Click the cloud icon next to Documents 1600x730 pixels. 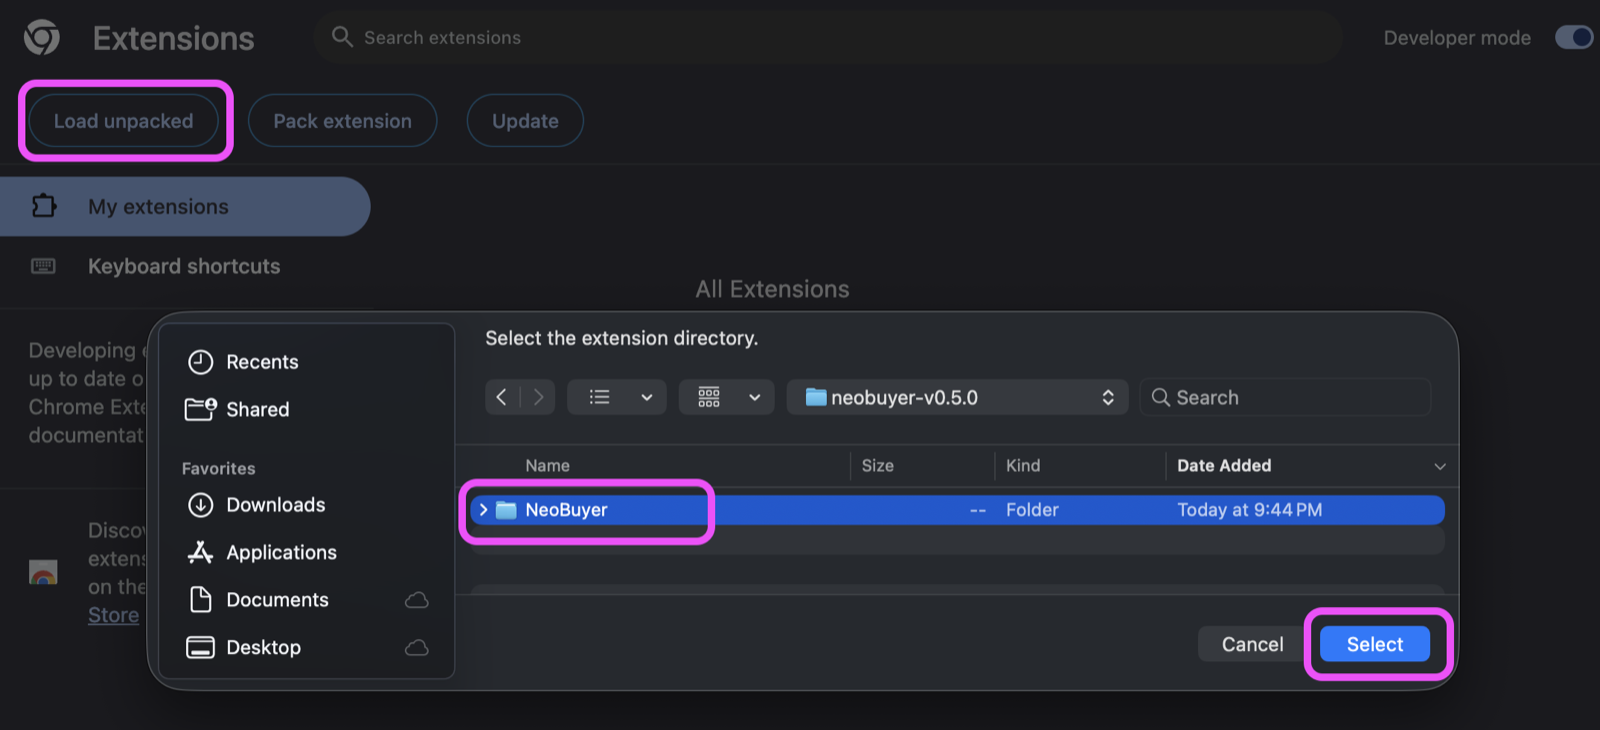(417, 600)
